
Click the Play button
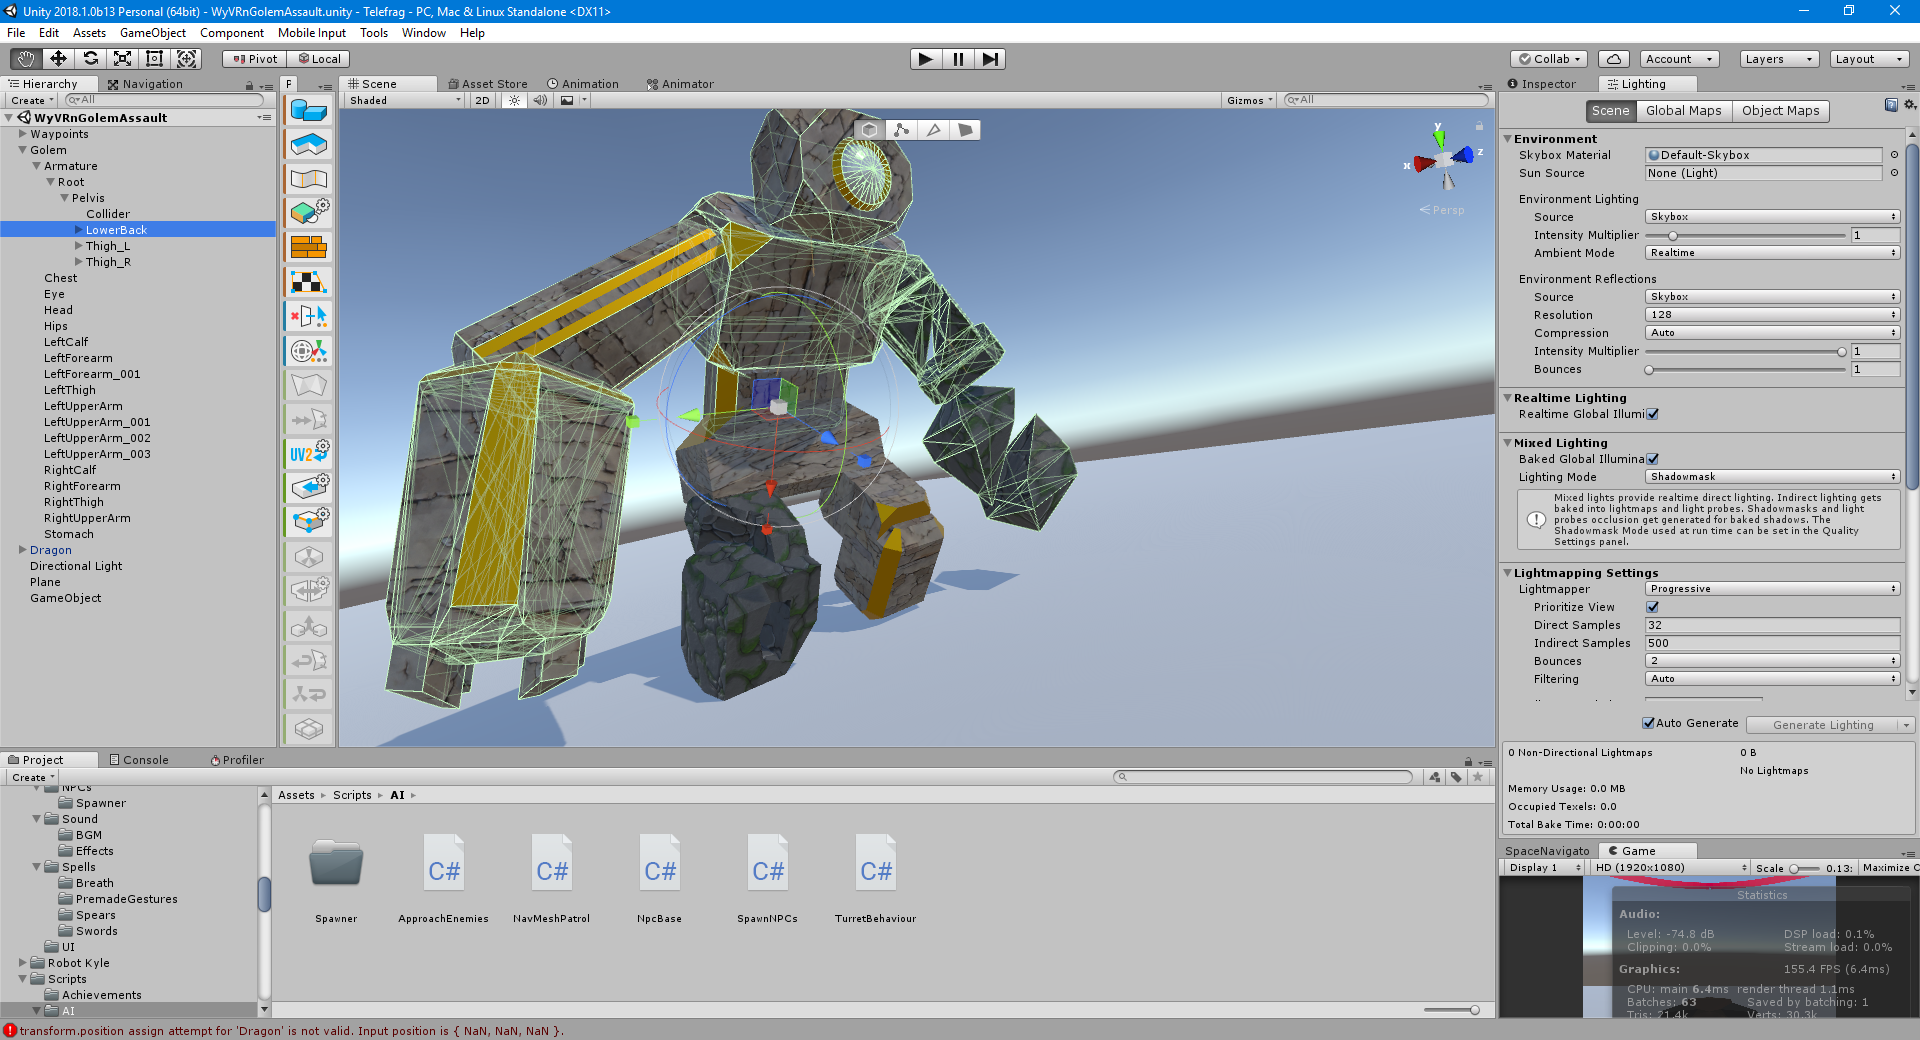925,59
